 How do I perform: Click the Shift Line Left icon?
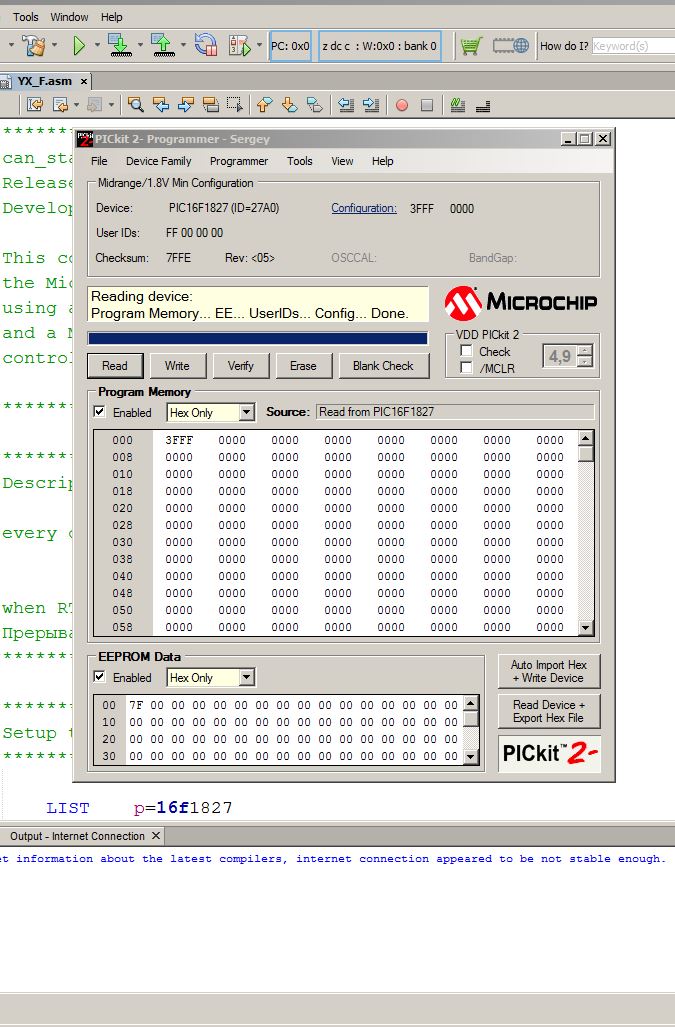tap(345, 105)
